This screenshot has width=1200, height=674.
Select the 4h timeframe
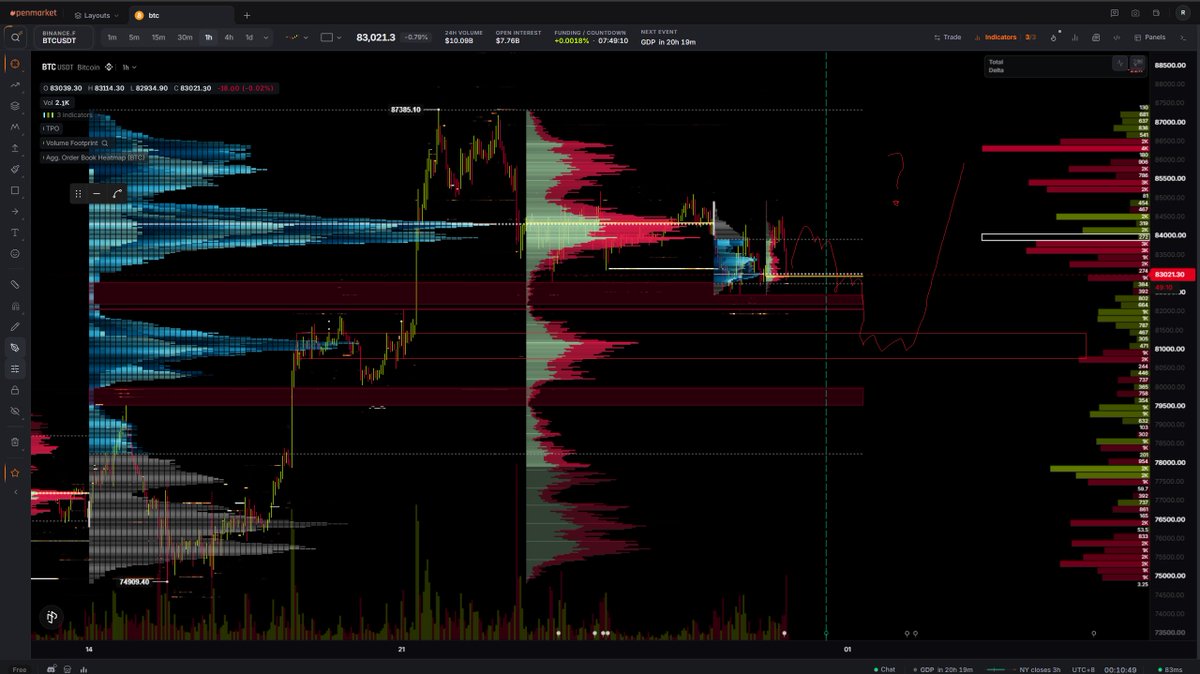[229, 37]
